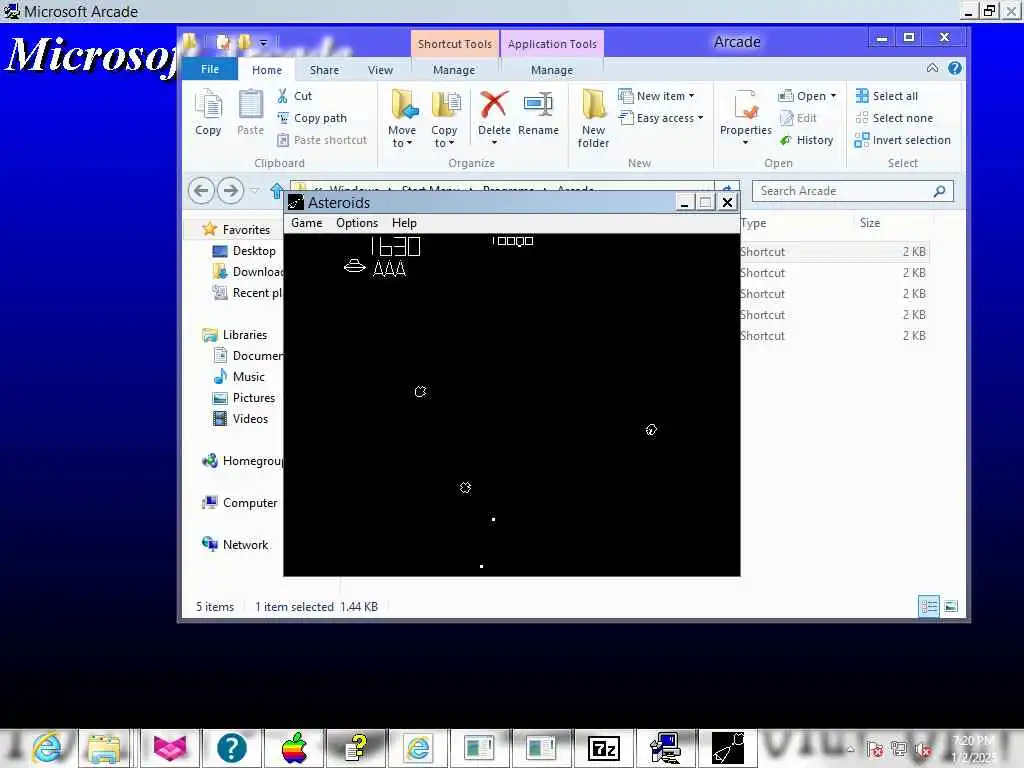
Task: Click the blue Help question mark icon
Action: (x=955, y=68)
